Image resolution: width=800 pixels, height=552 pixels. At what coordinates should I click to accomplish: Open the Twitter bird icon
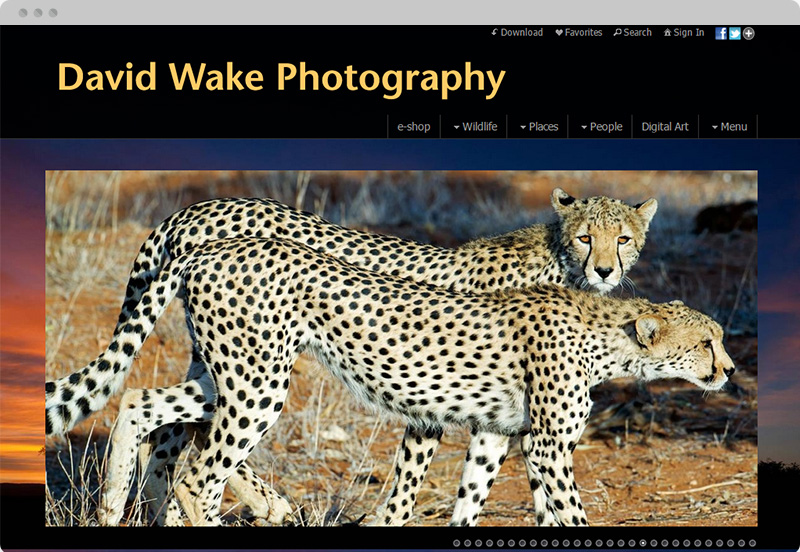click(735, 33)
